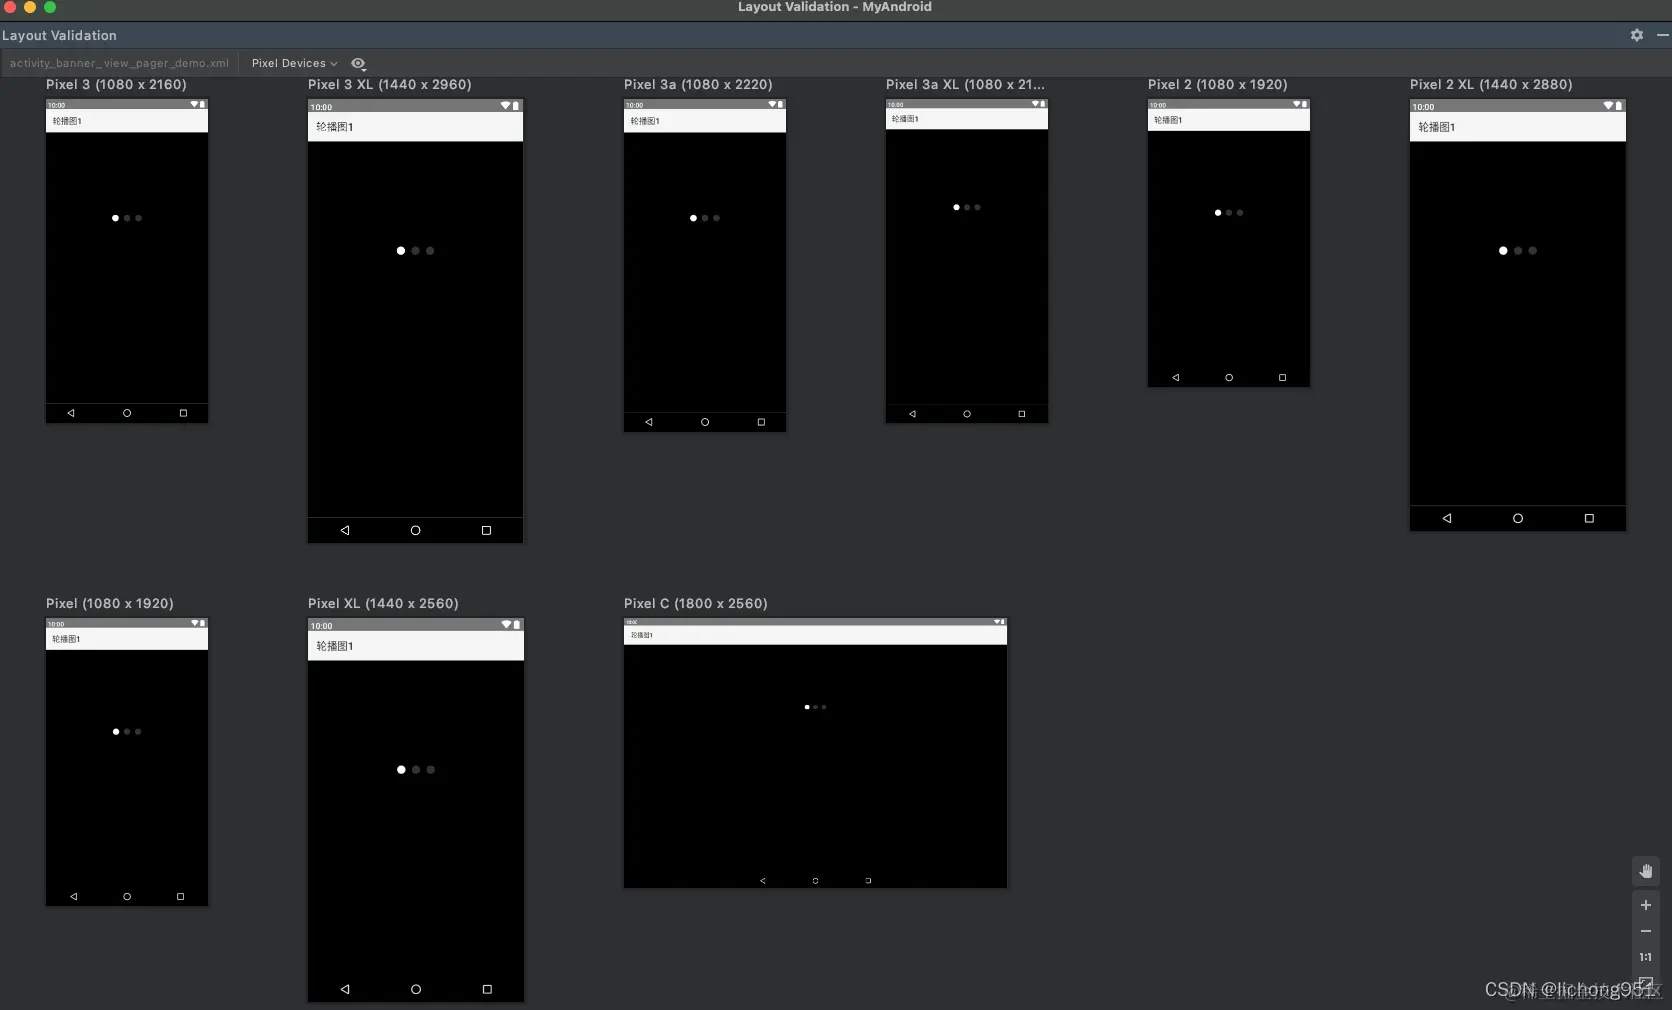Click the Pixel XL (1440 x 2560) label
The width and height of the screenshot is (1672, 1010).
(x=383, y=603)
